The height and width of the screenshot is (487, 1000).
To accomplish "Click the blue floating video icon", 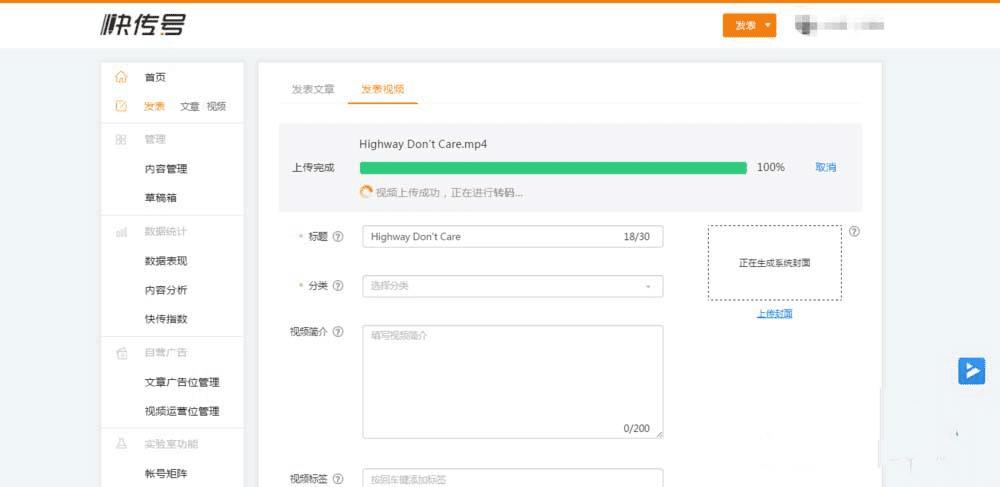I will 971,370.
